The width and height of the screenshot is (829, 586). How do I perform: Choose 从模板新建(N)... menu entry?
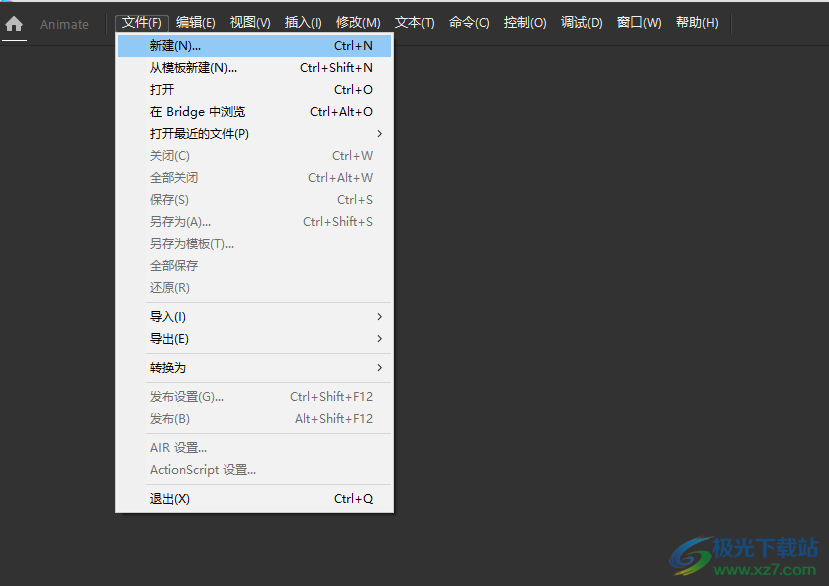click(x=254, y=68)
